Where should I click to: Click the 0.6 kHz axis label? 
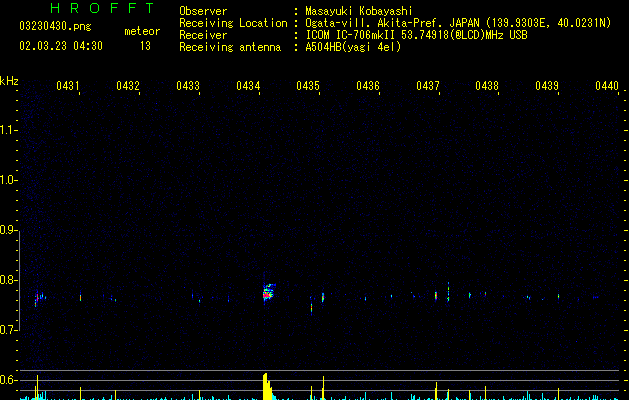tap(8, 380)
